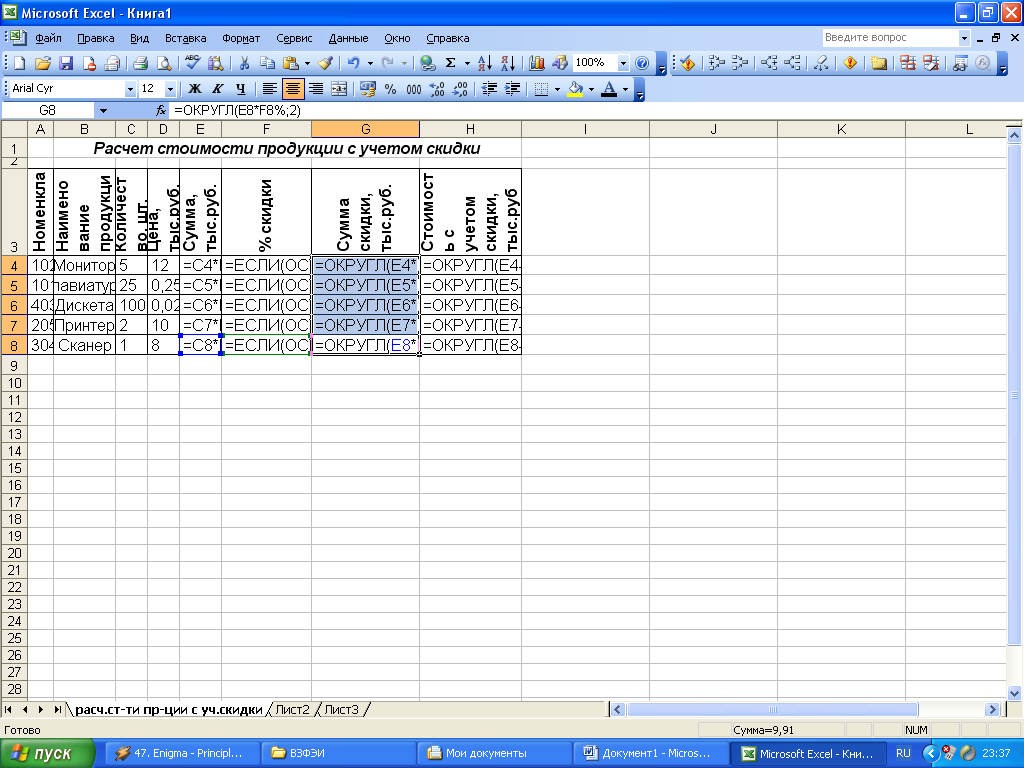Apply font color A swatch
The height and width of the screenshot is (768, 1024).
click(609, 89)
